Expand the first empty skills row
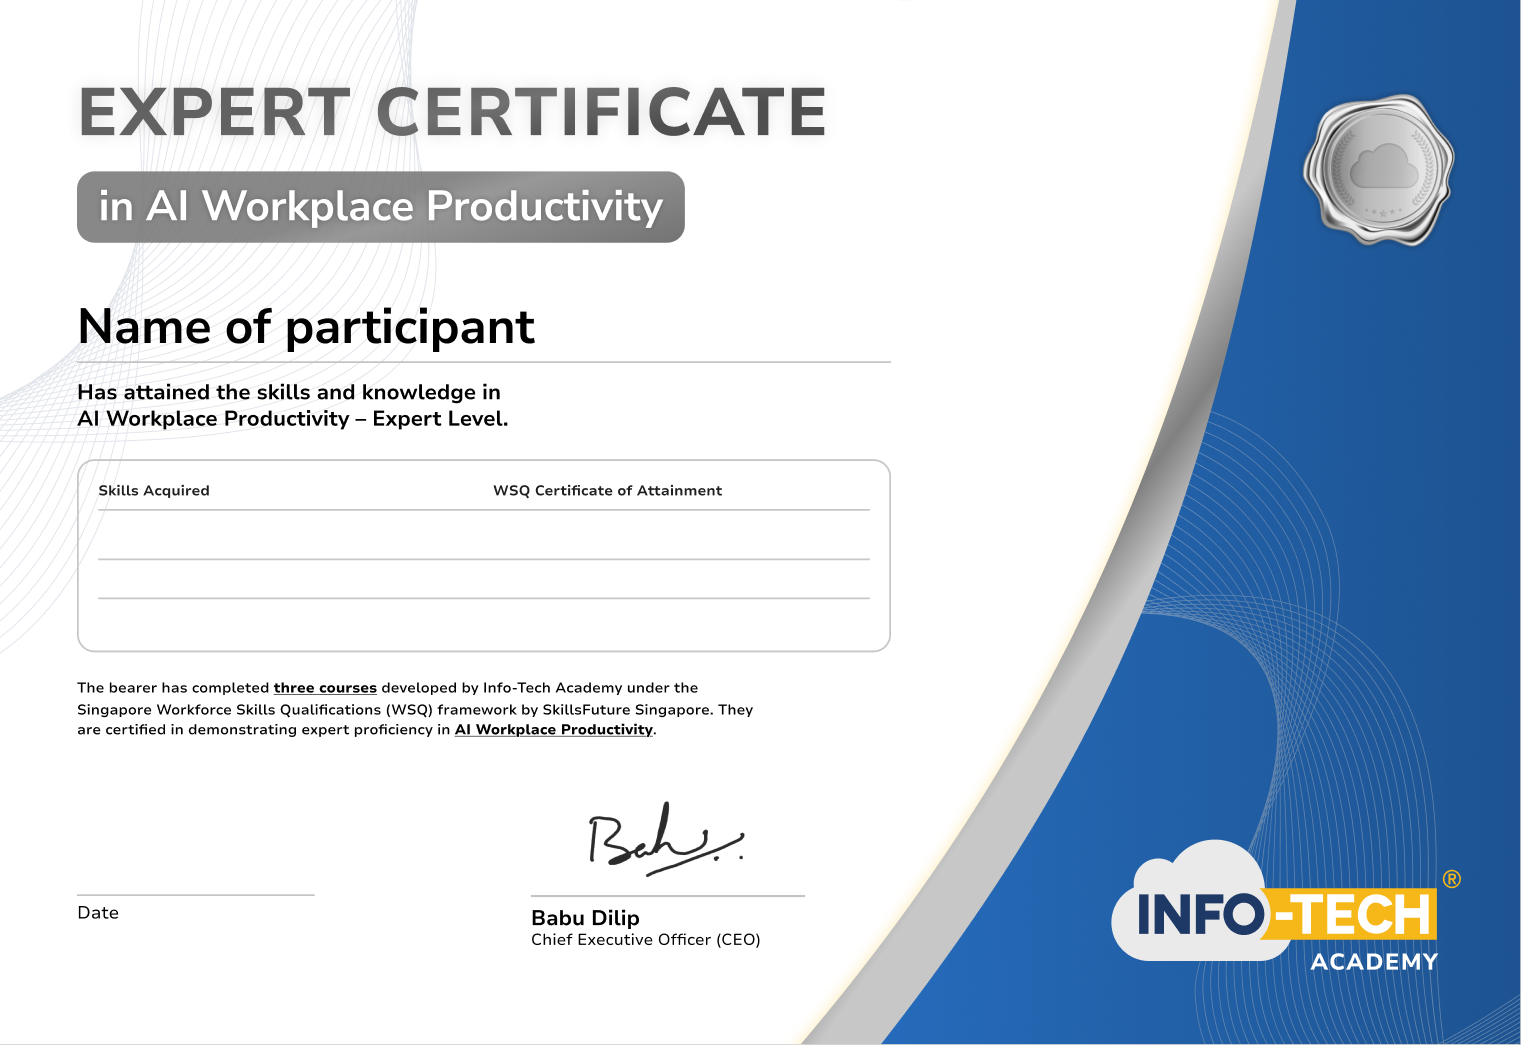This screenshot has height=1045, width=1521. tap(484, 535)
